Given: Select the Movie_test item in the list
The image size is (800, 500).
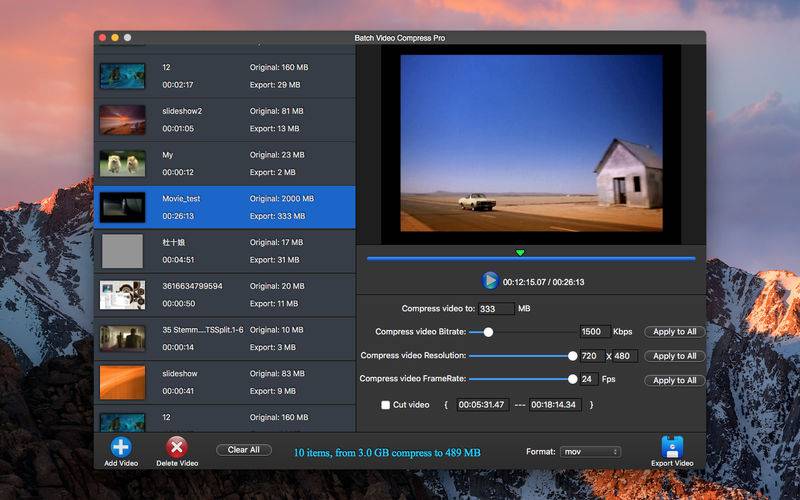Looking at the screenshot, I should point(224,207).
